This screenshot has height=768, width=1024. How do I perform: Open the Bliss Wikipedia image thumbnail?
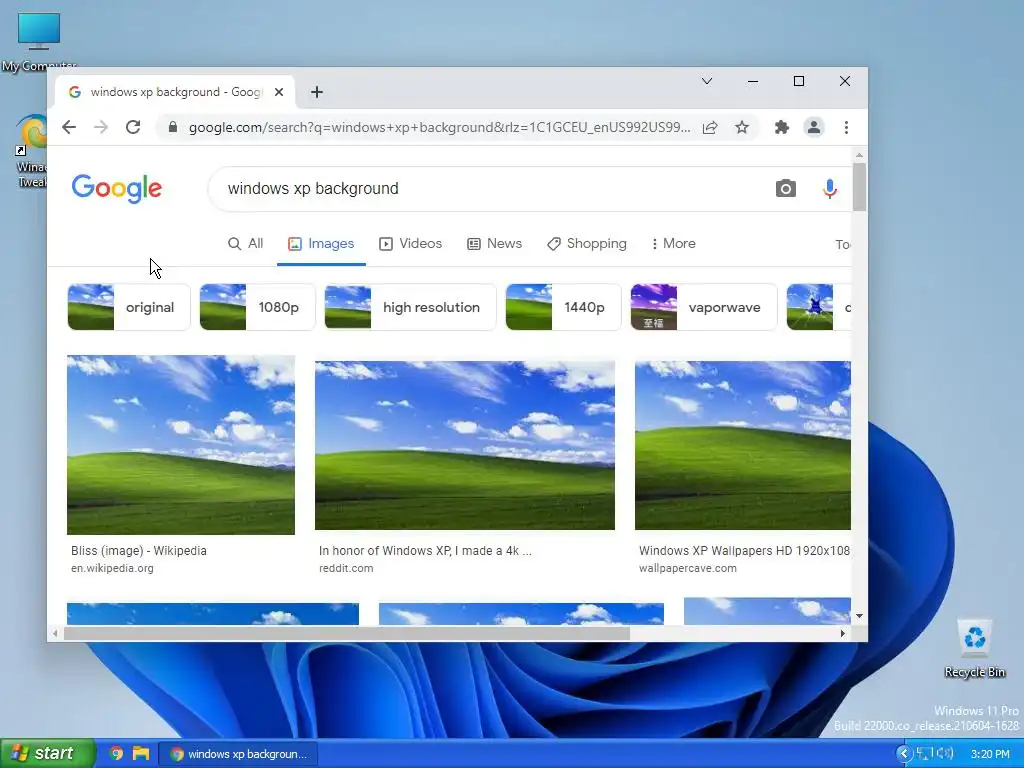tap(181, 445)
